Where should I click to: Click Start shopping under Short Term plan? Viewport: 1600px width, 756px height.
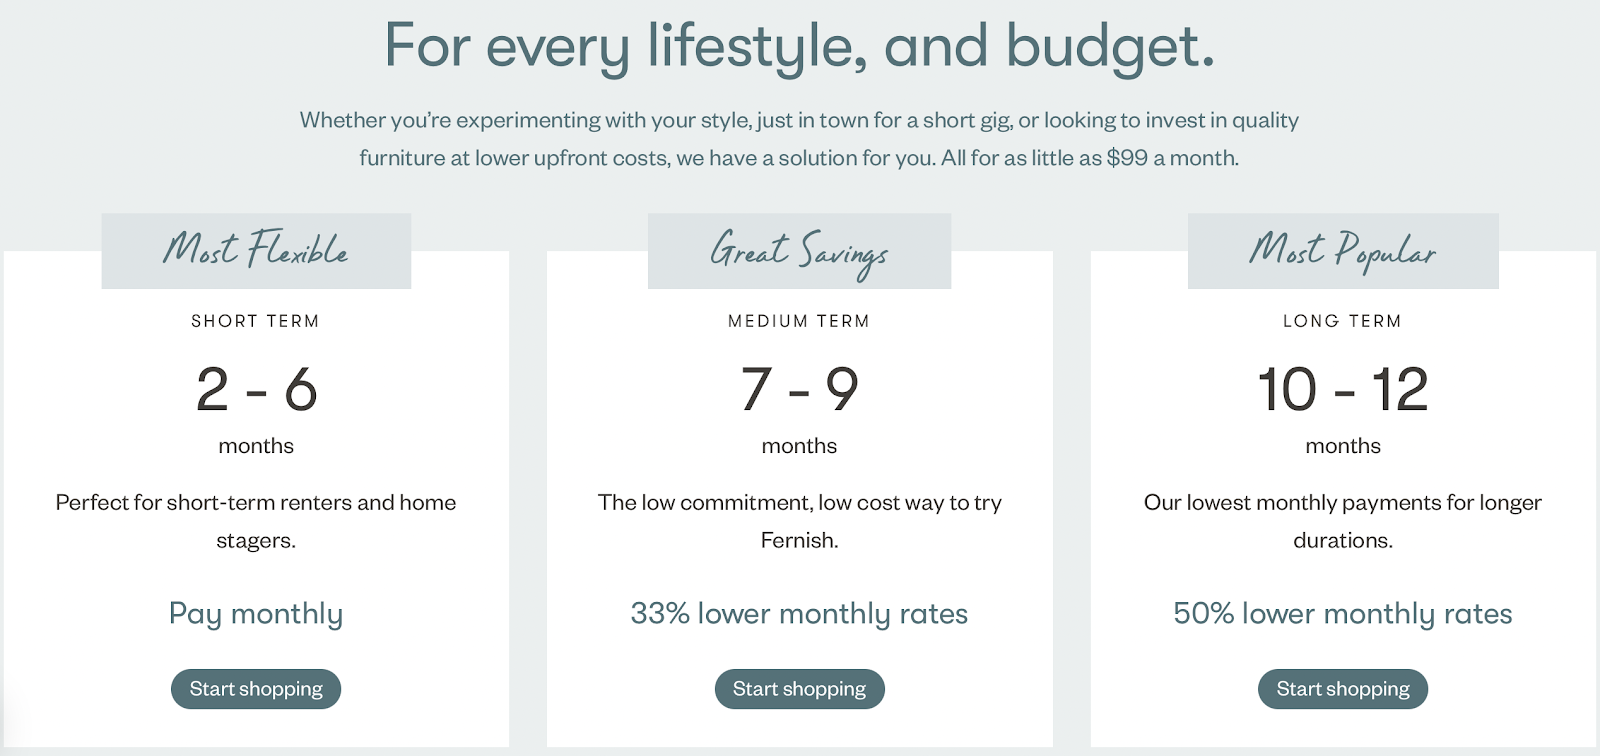coord(256,689)
